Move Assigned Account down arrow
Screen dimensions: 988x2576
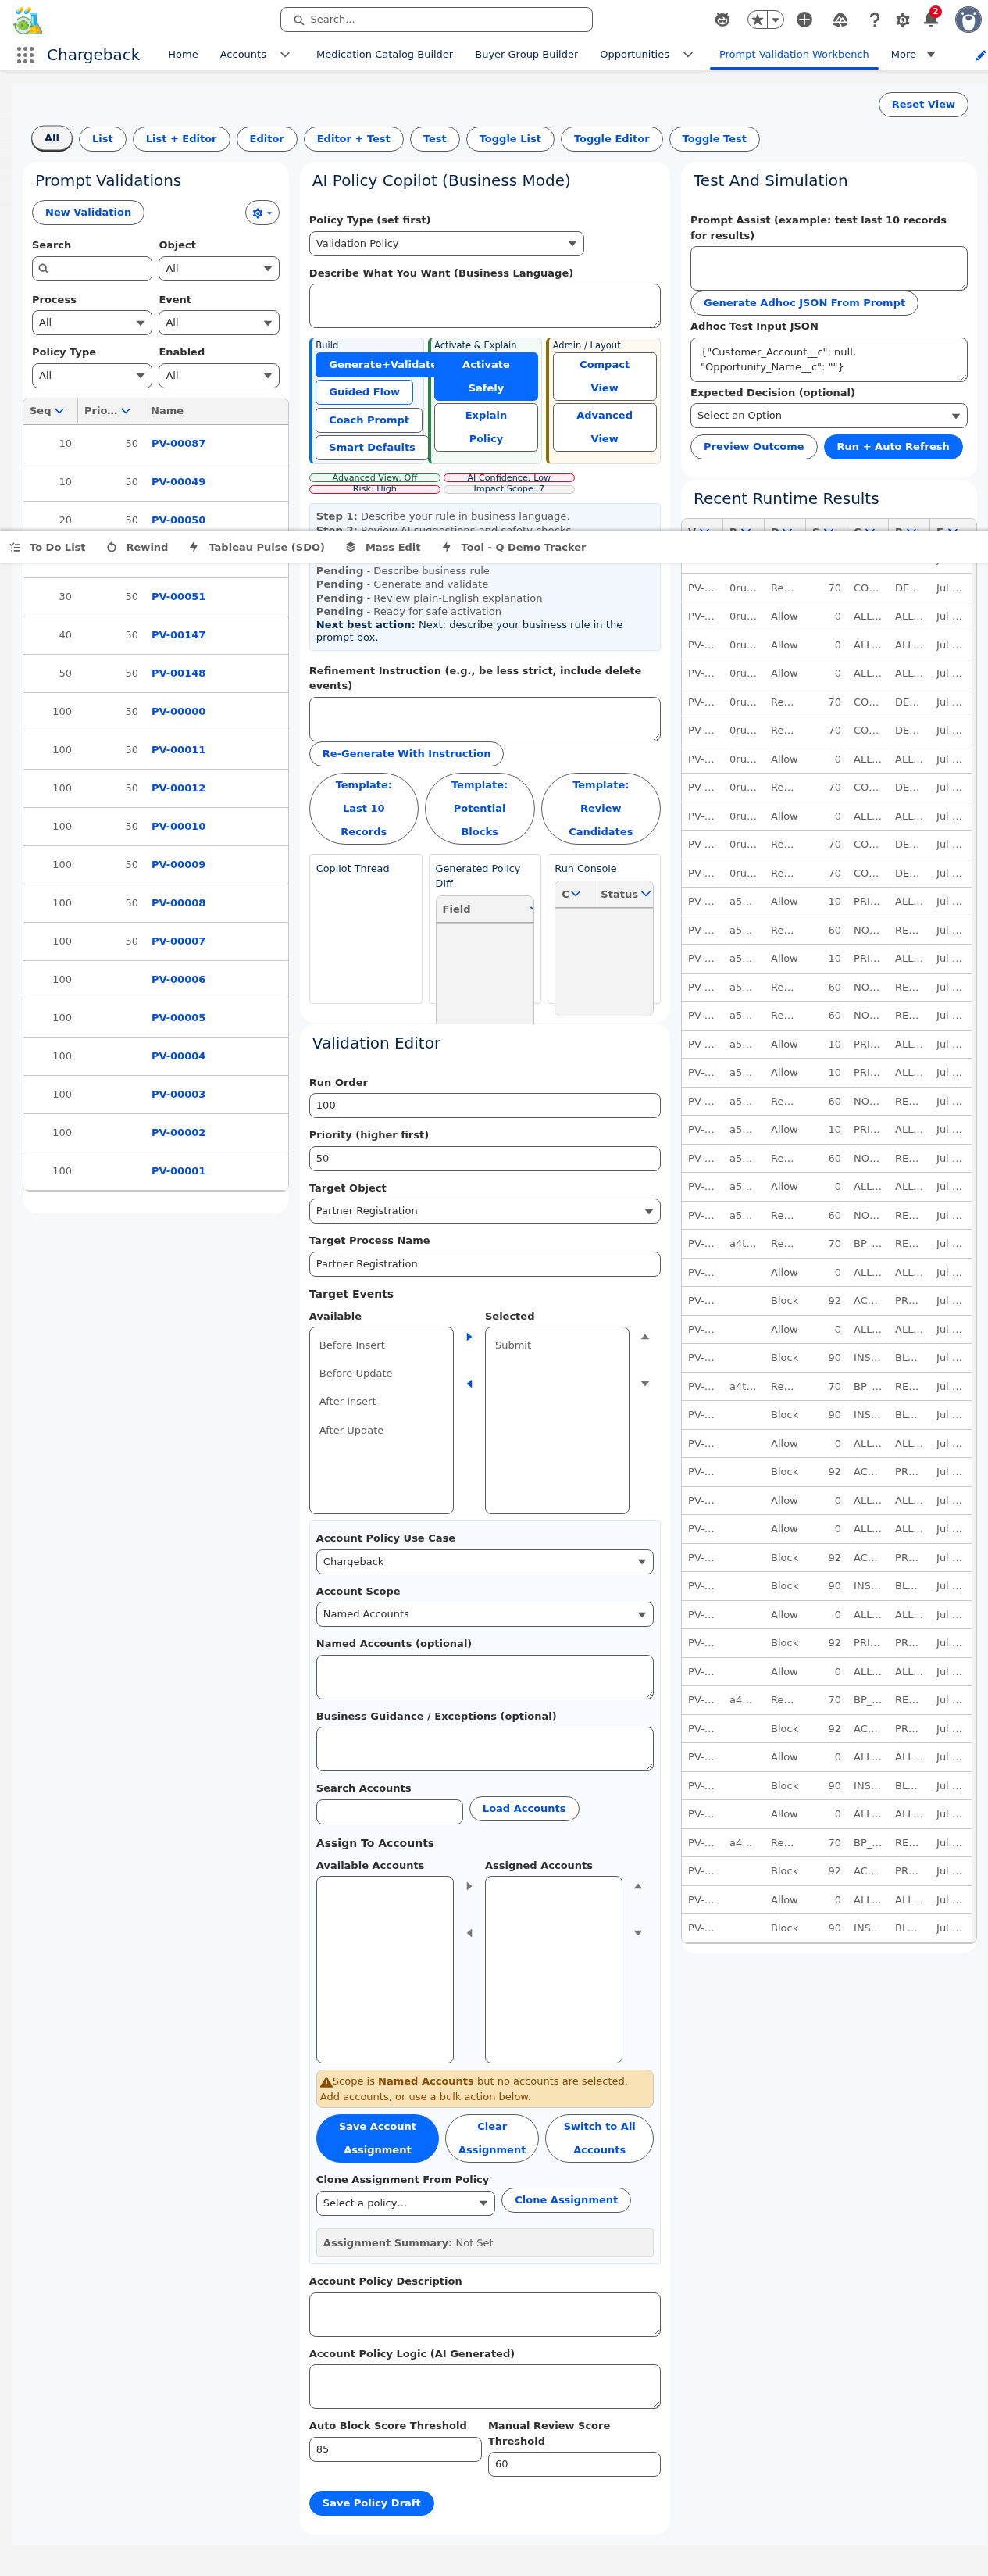(638, 1932)
